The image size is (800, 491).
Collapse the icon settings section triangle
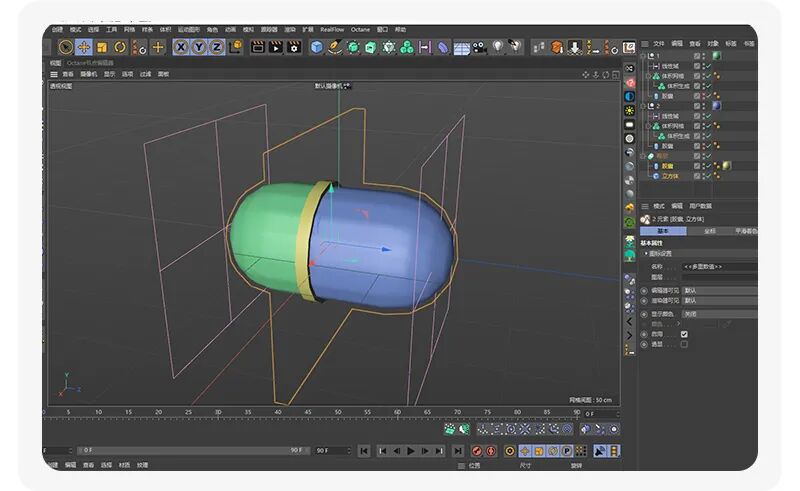[x=646, y=253]
